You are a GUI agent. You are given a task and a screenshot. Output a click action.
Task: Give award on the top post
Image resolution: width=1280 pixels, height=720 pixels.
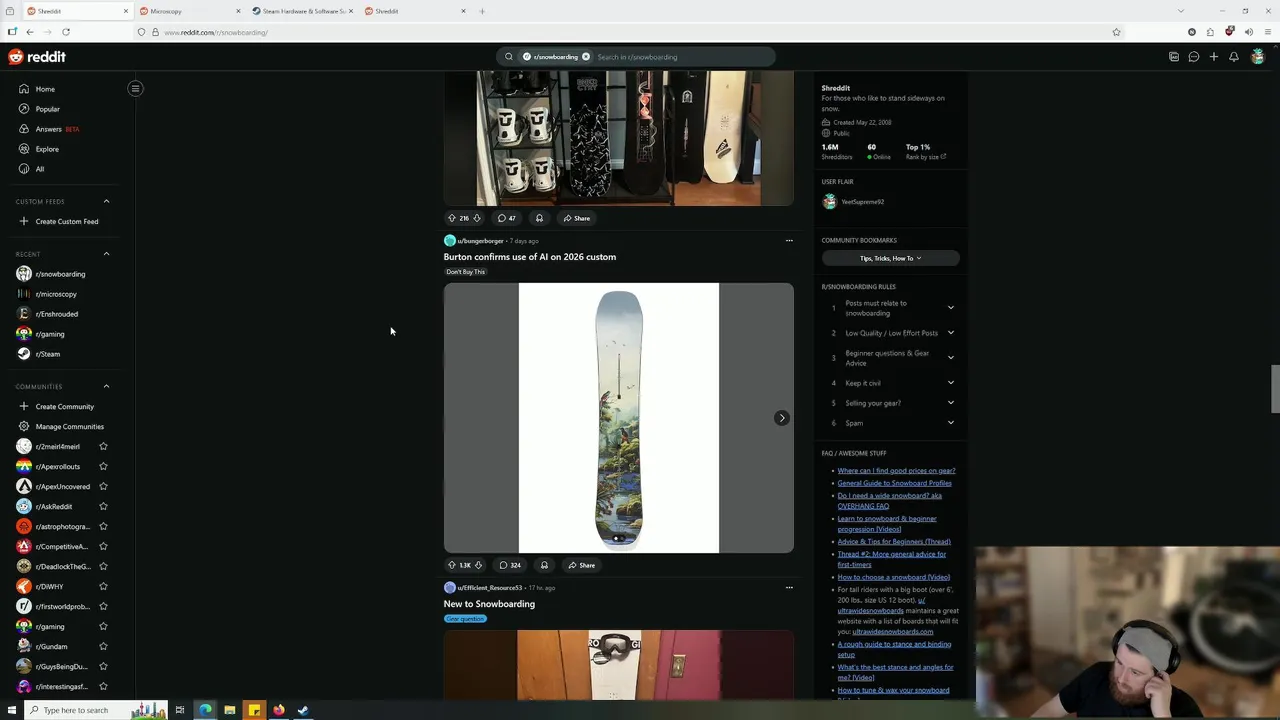pyautogui.click(x=539, y=218)
